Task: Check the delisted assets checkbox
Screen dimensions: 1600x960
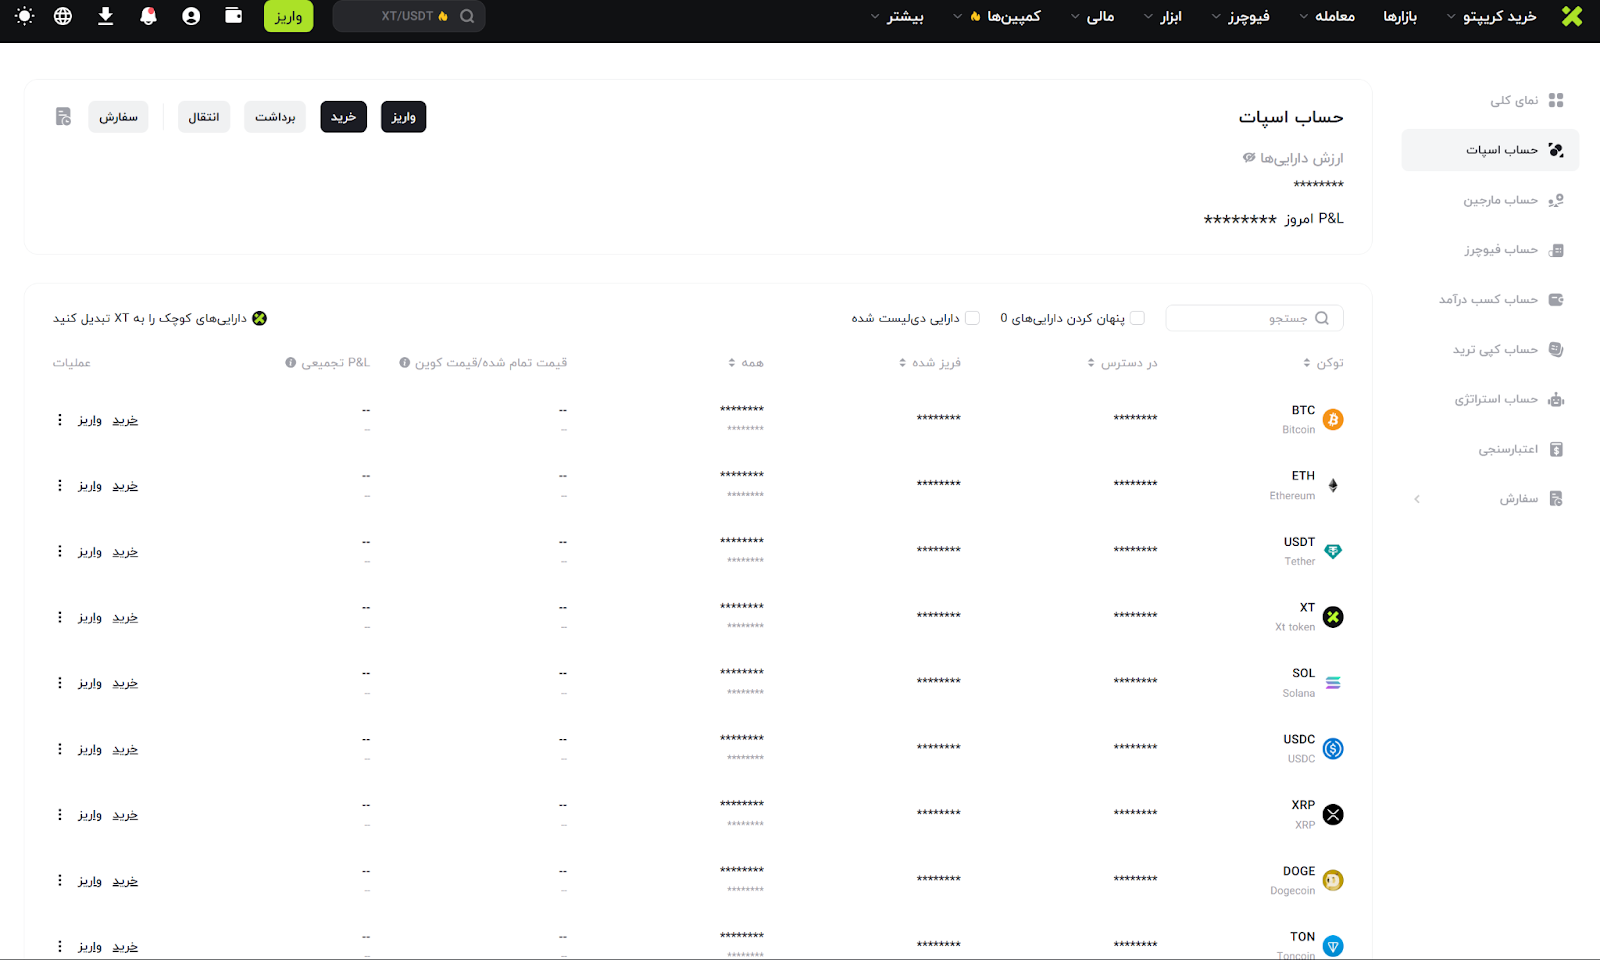Action: coord(972,318)
